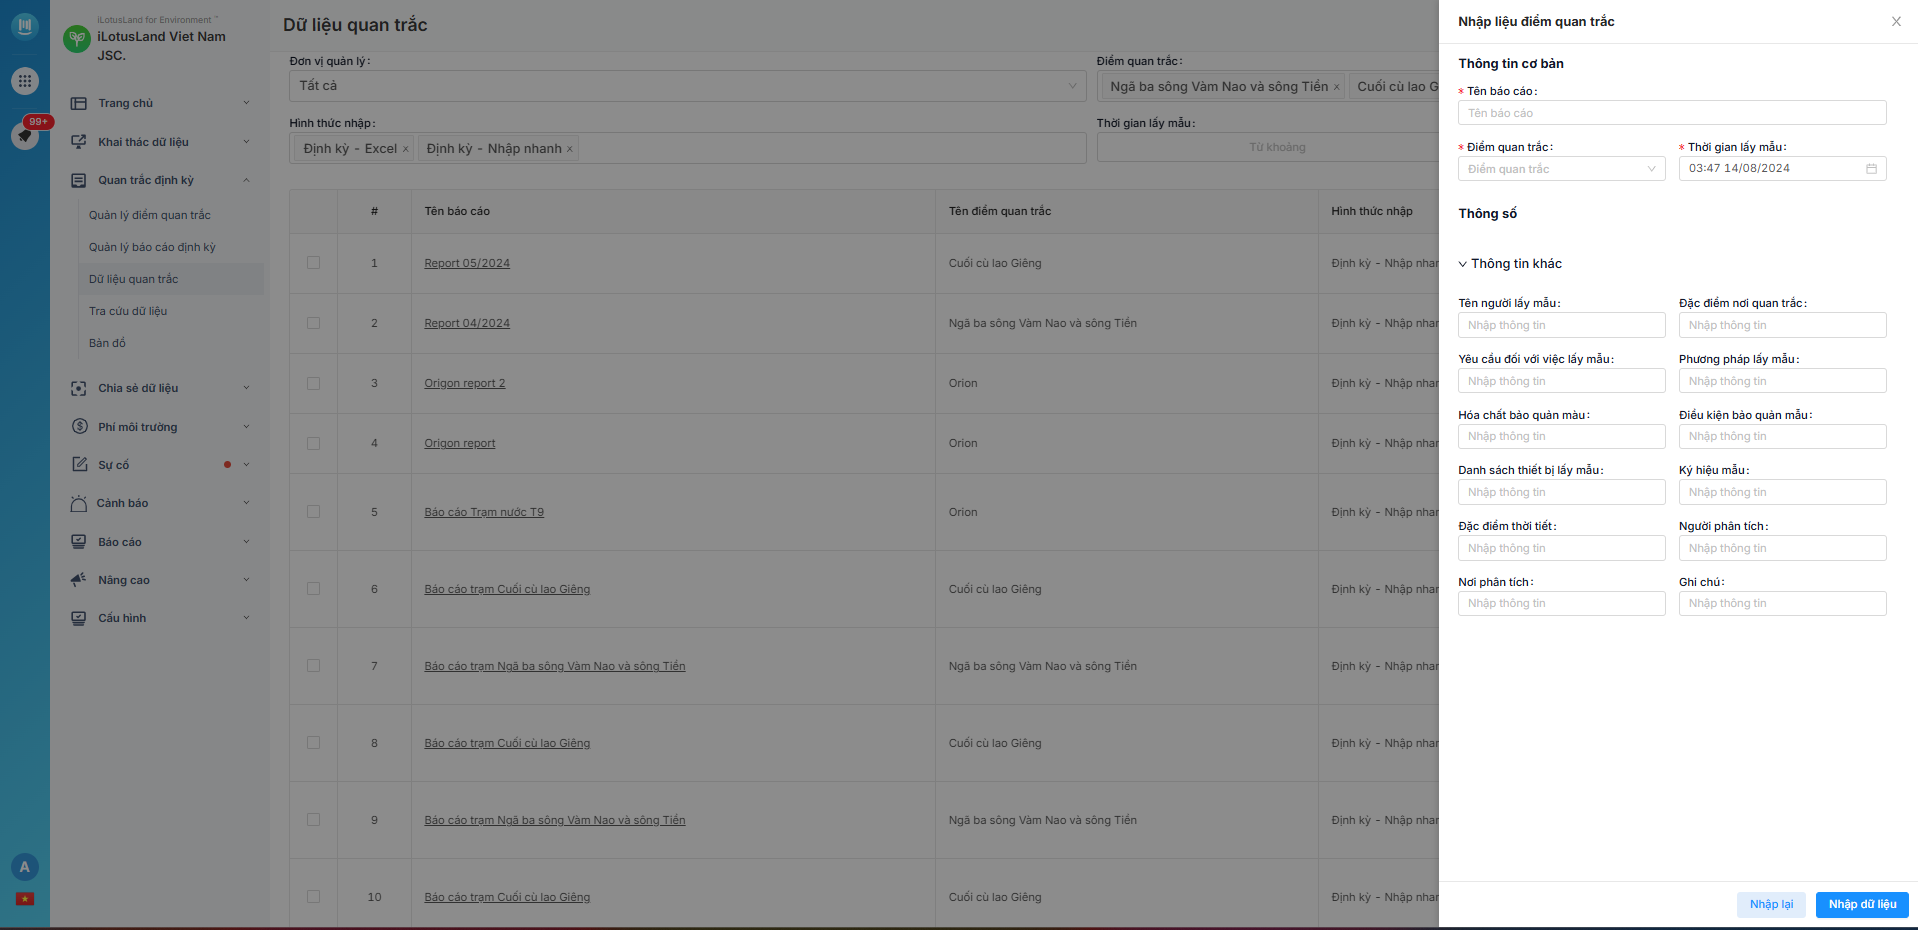The height and width of the screenshot is (930, 1918).
Task: Expand Khai thác dữ liệu chevron
Action: tap(246, 142)
